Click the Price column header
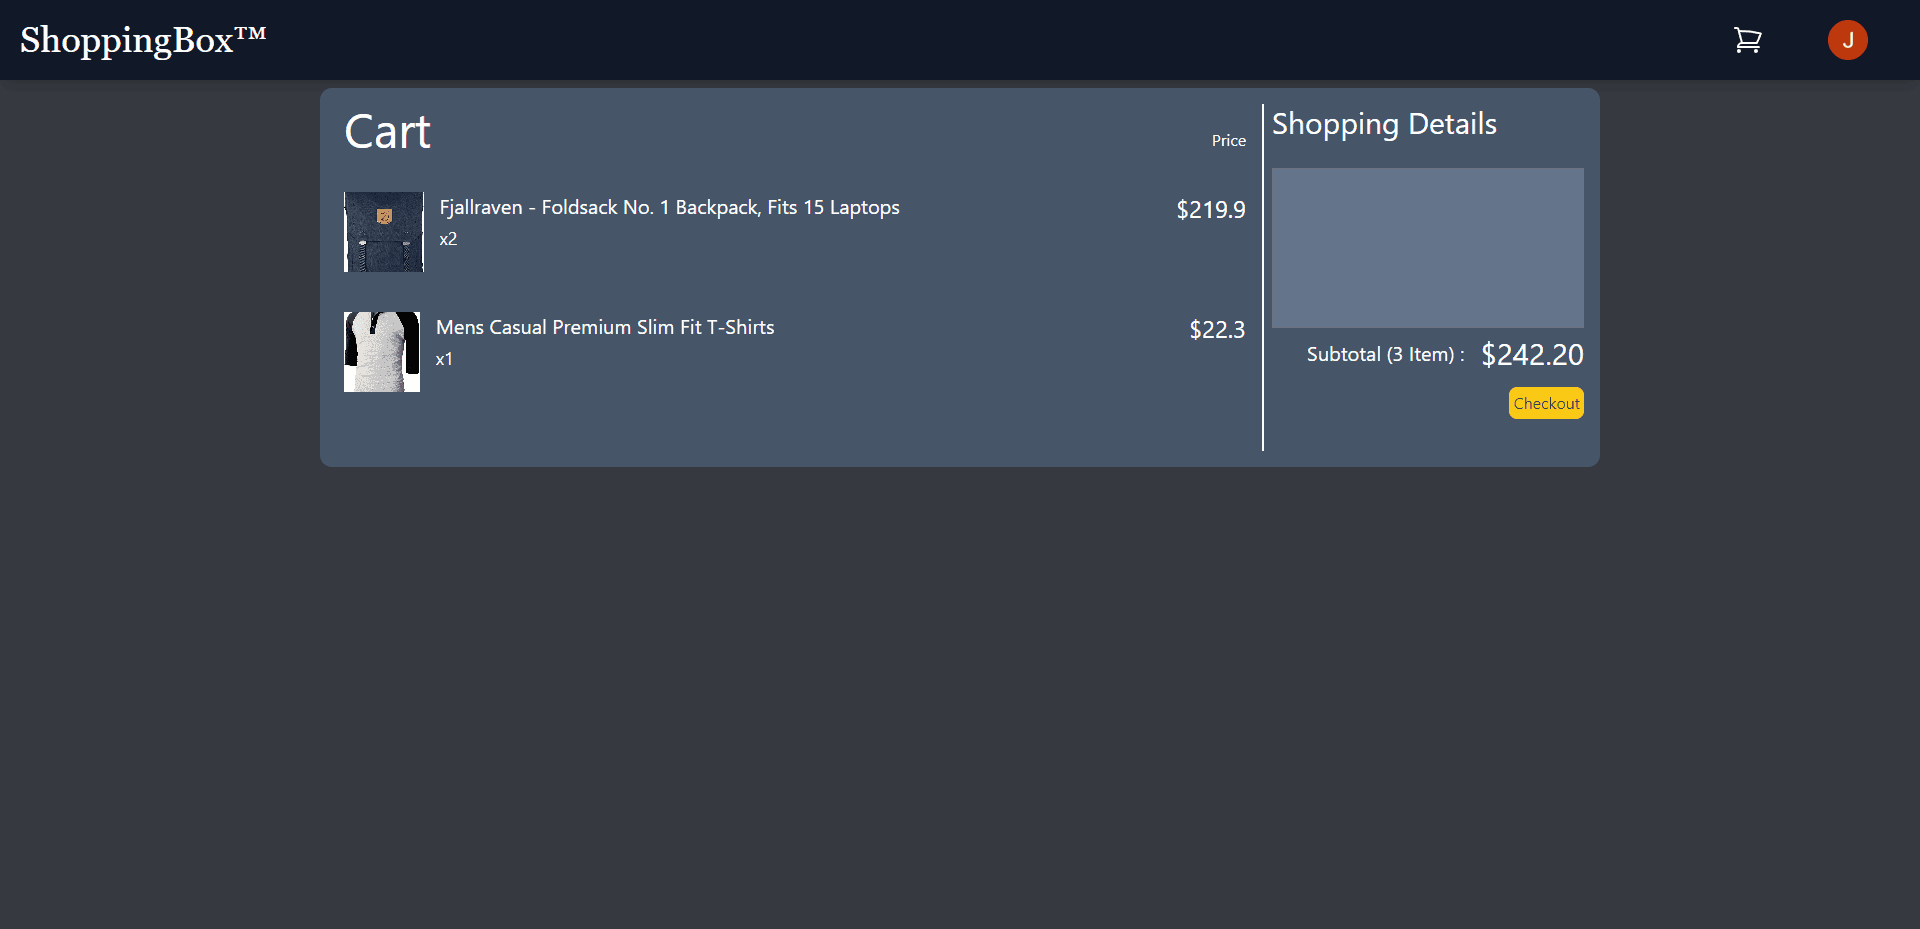Screen dimensions: 1920x929 click(1228, 141)
